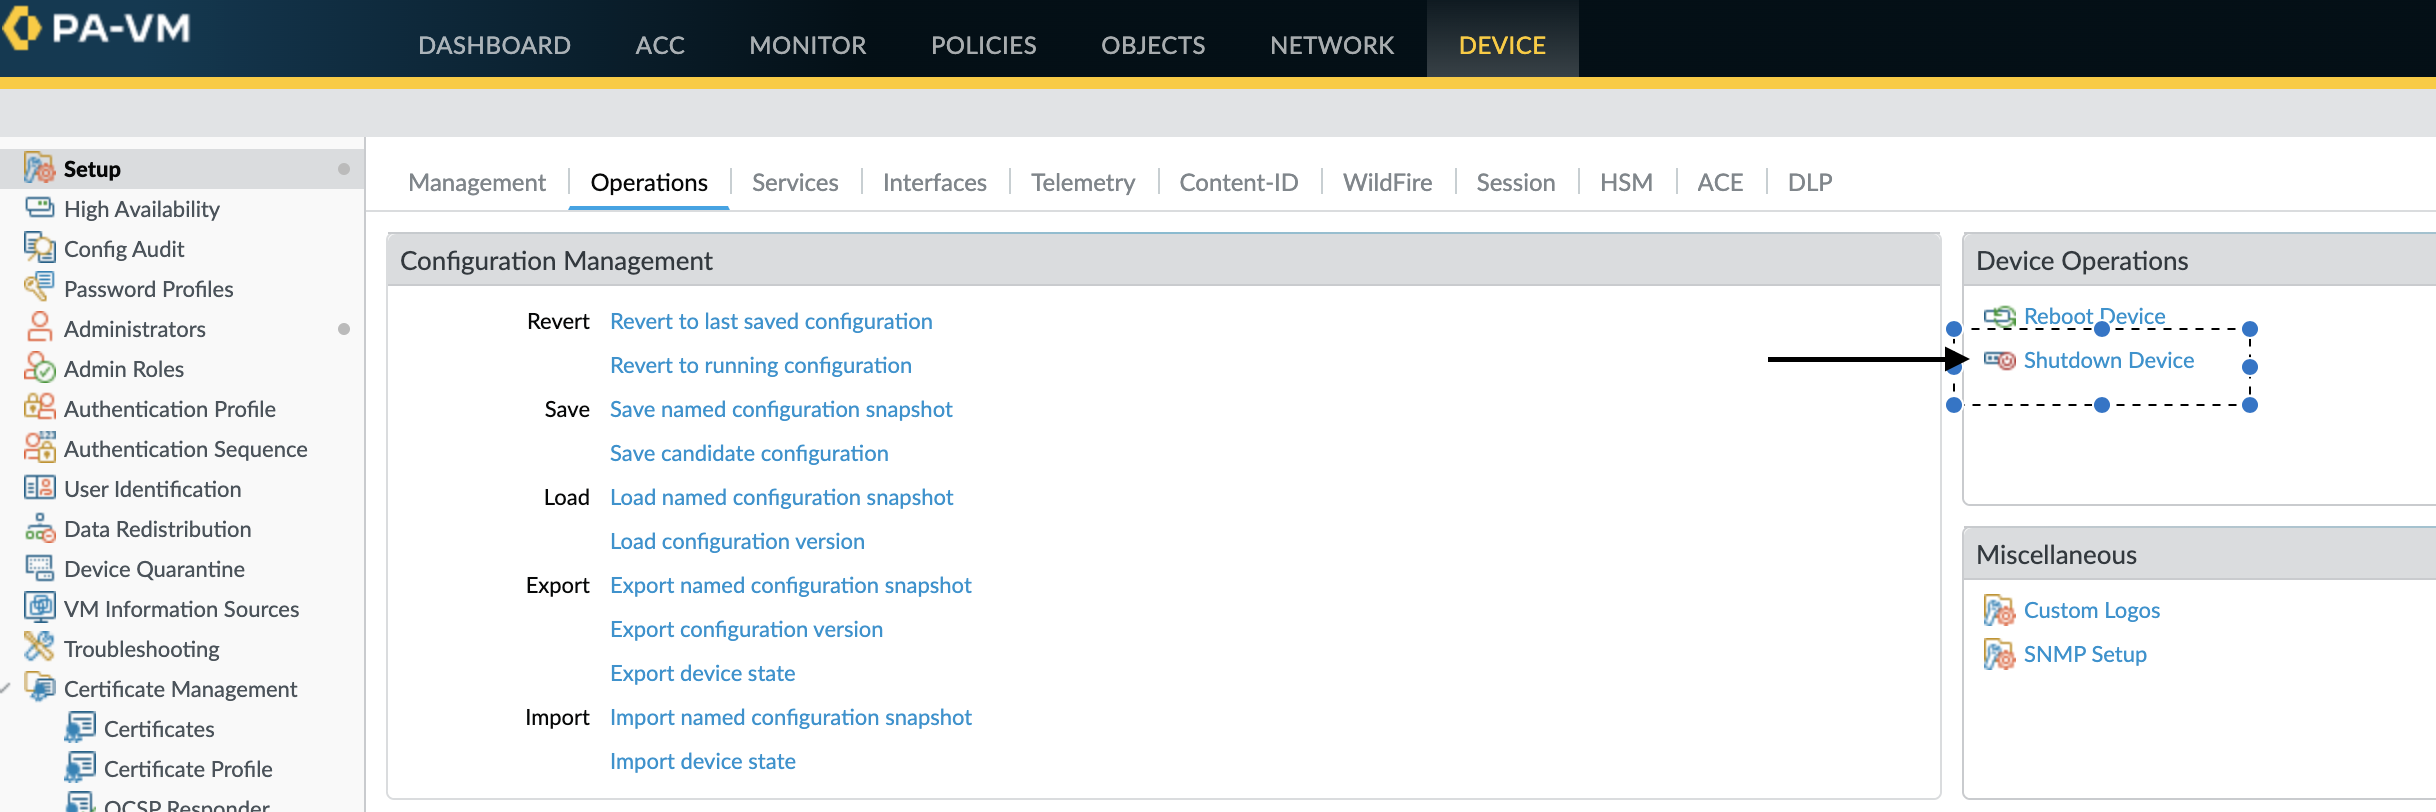The height and width of the screenshot is (812, 2436).
Task: Click the Password Profiles key icon
Action: coord(39,287)
